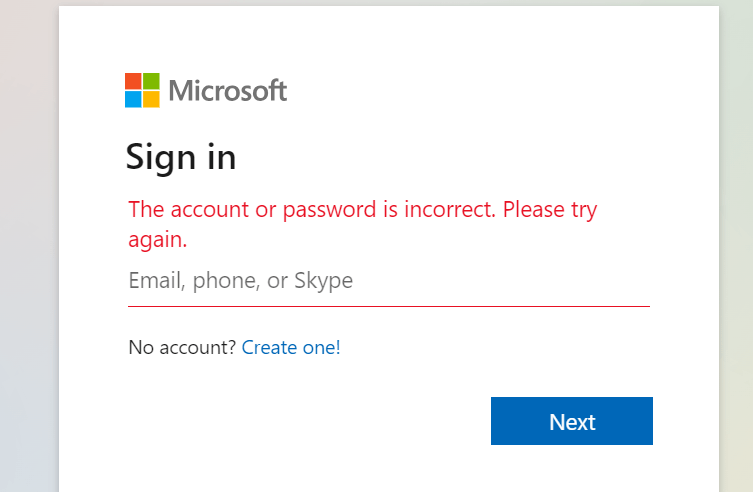This screenshot has width=753, height=492.
Task: Click the "No account?" label text
Action: click(x=182, y=348)
